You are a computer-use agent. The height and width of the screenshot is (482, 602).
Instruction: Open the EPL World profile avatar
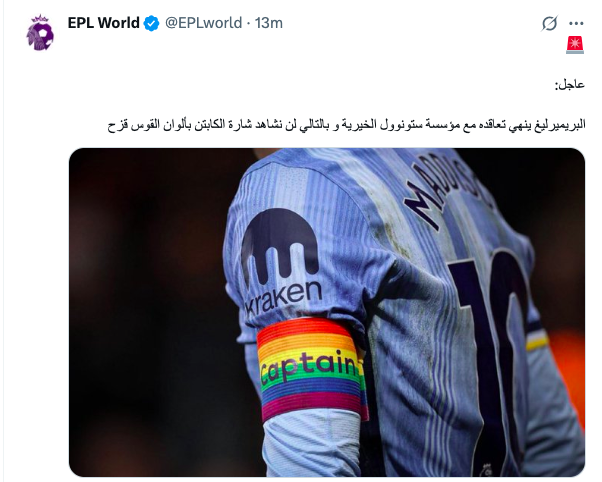click(40, 33)
